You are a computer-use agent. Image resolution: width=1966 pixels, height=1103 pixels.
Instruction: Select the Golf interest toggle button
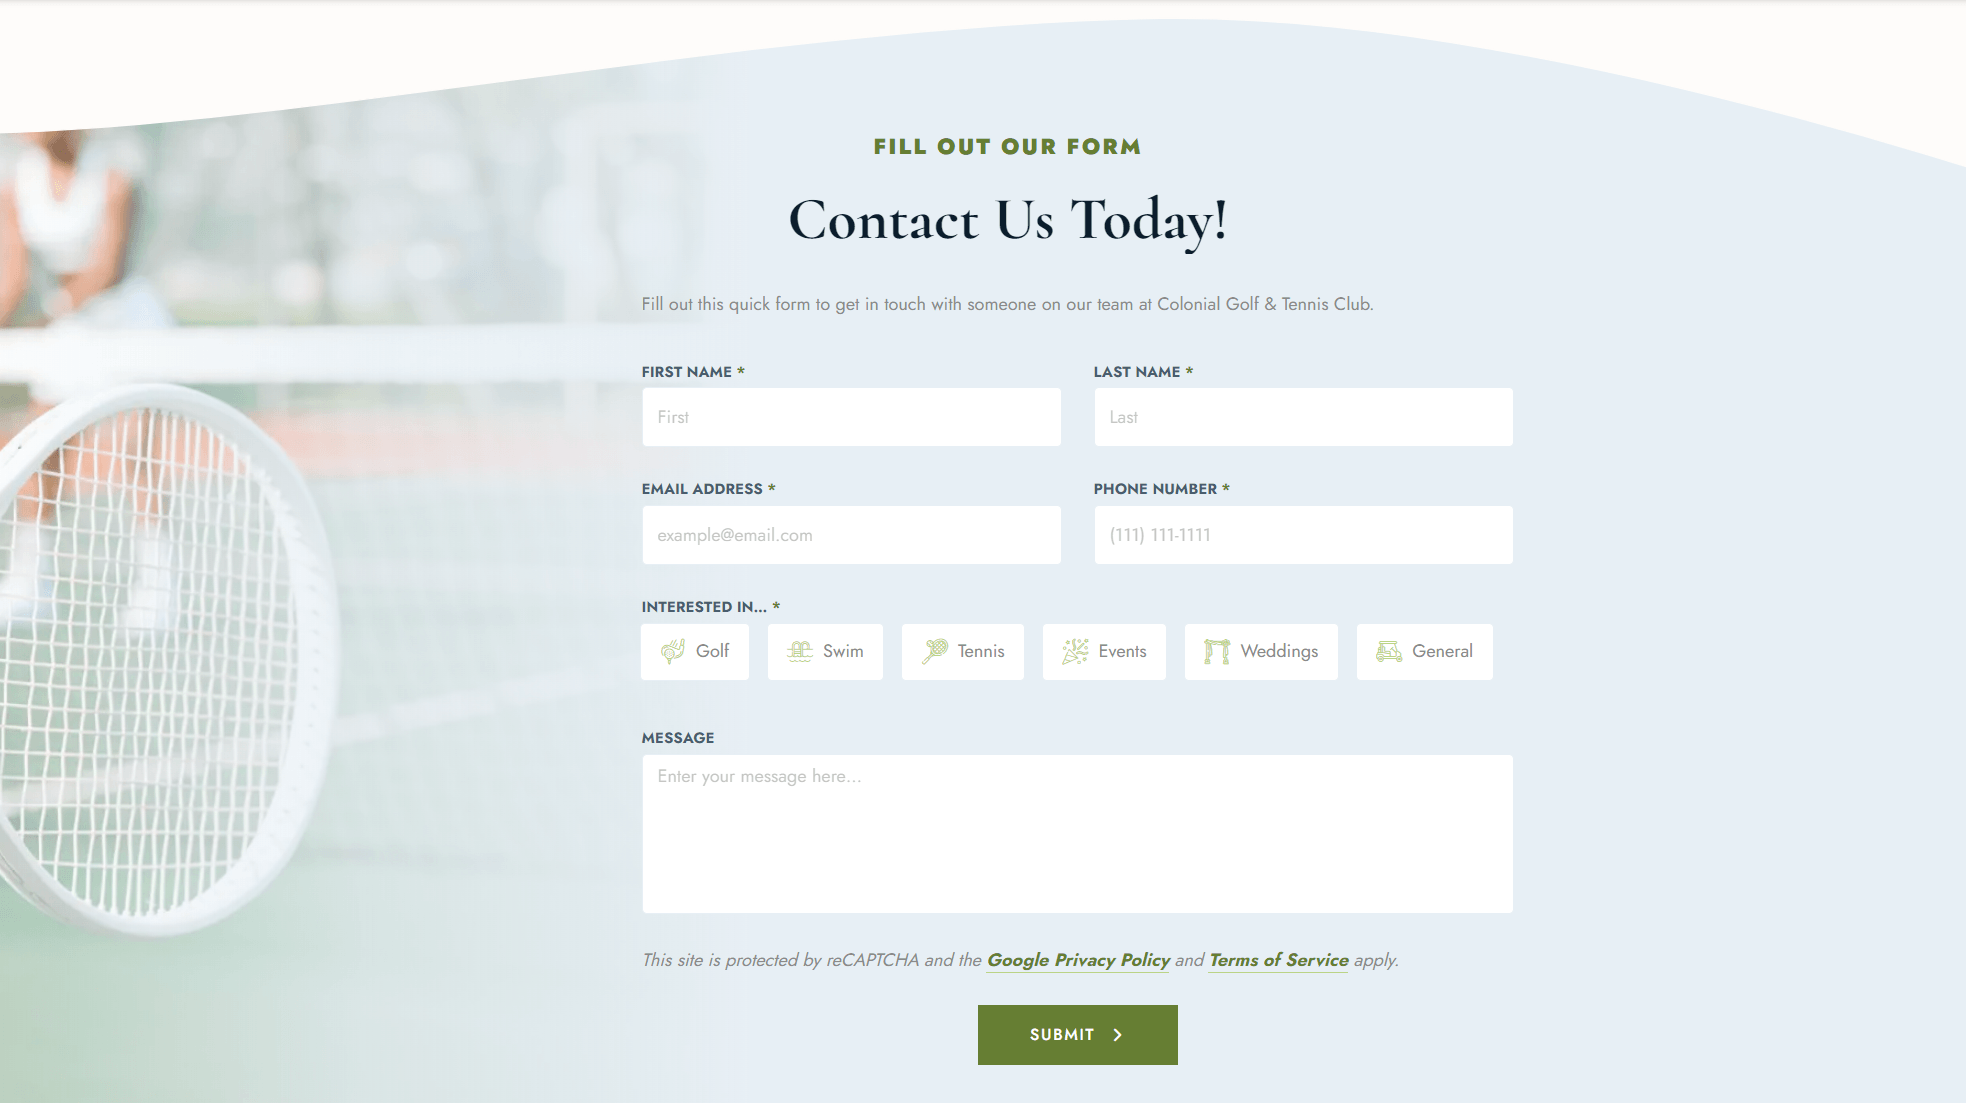pyautogui.click(x=694, y=651)
